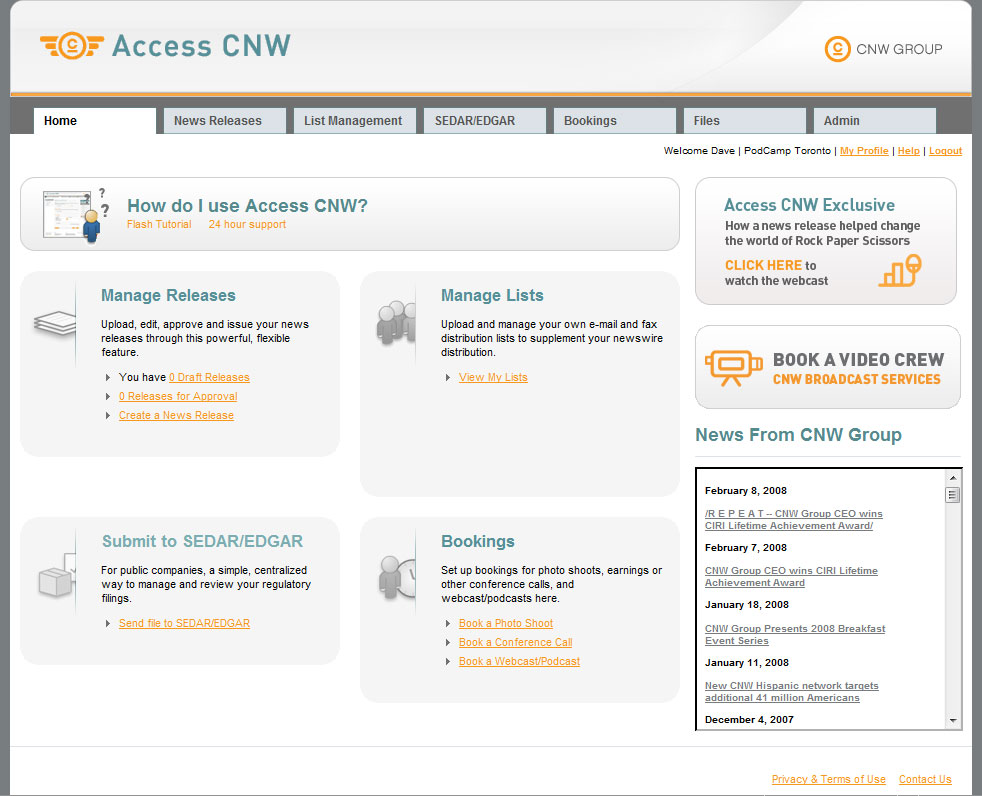Click the arrow bullet beside Book a Photo Shoot
982x796 pixels.
pyautogui.click(x=448, y=623)
